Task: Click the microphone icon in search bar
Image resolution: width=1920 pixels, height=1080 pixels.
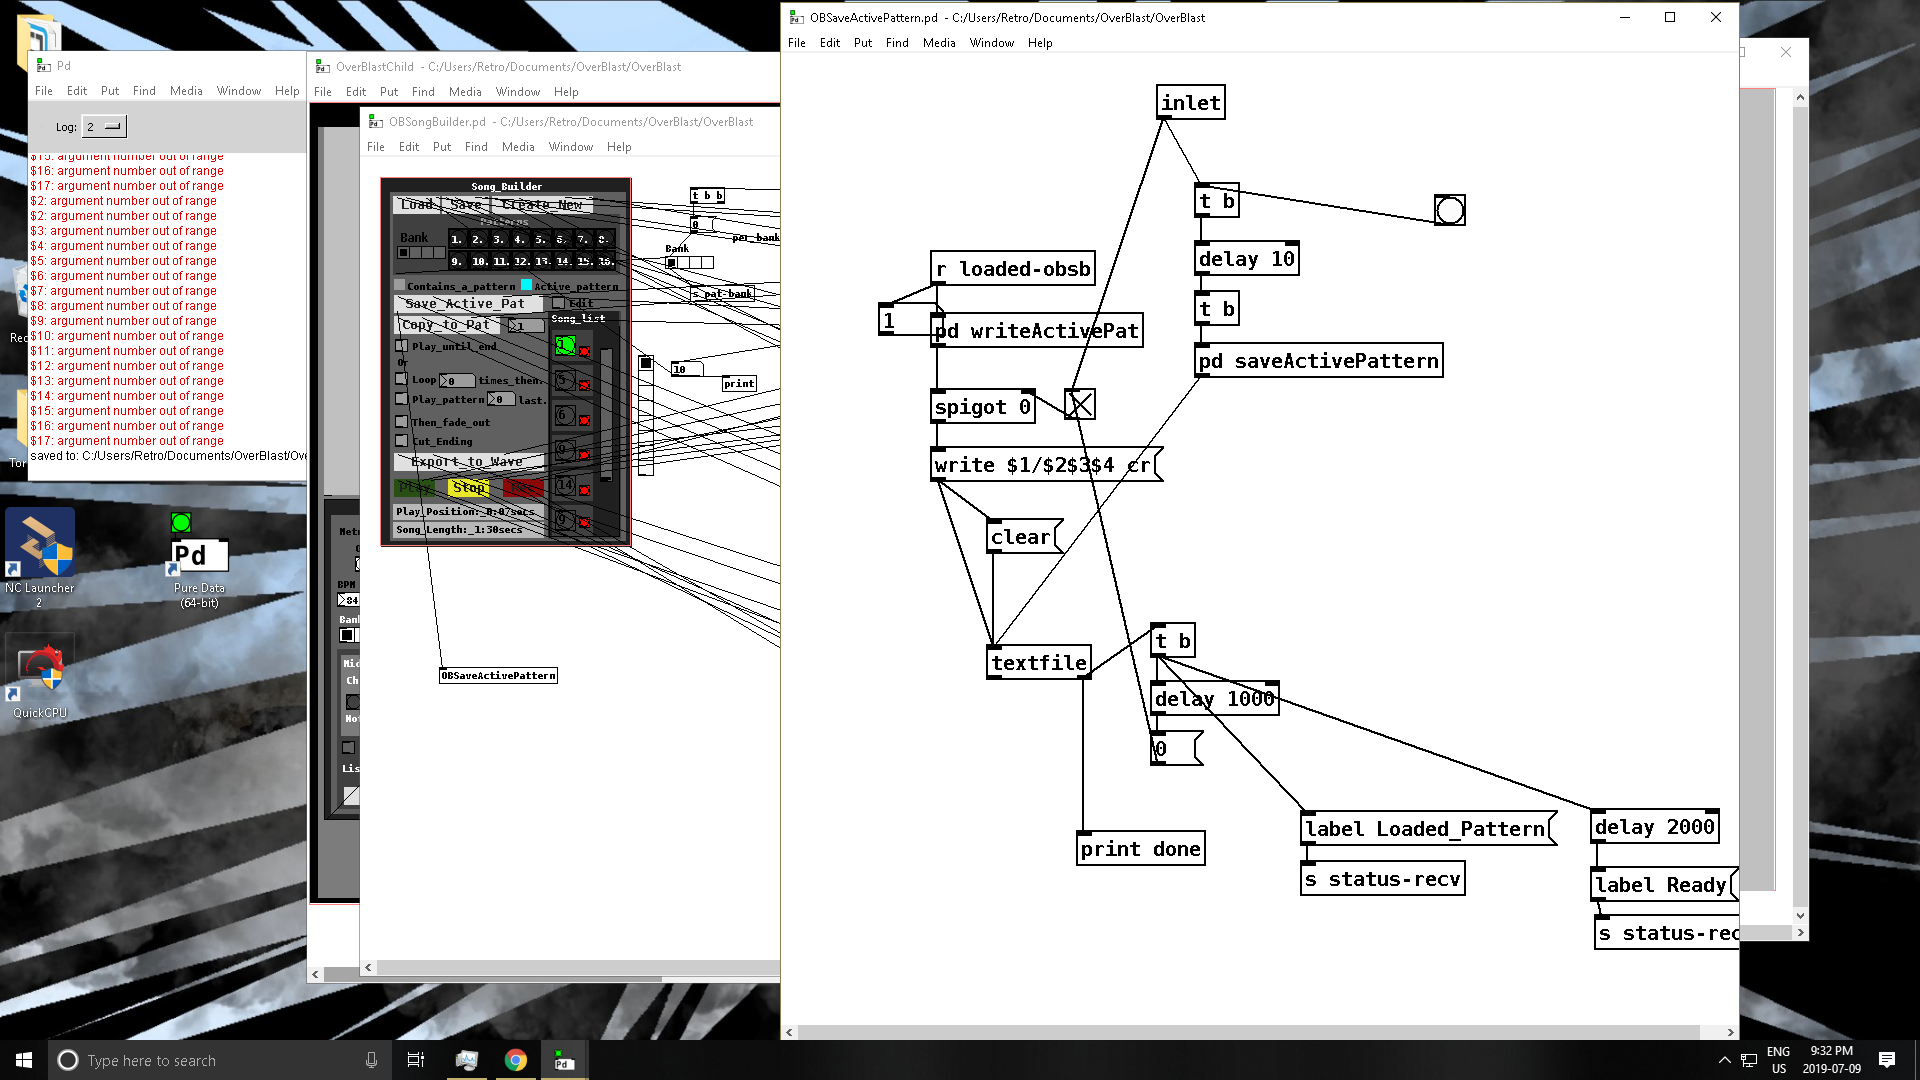Action: pyautogui.click(x=371, y=1060)
